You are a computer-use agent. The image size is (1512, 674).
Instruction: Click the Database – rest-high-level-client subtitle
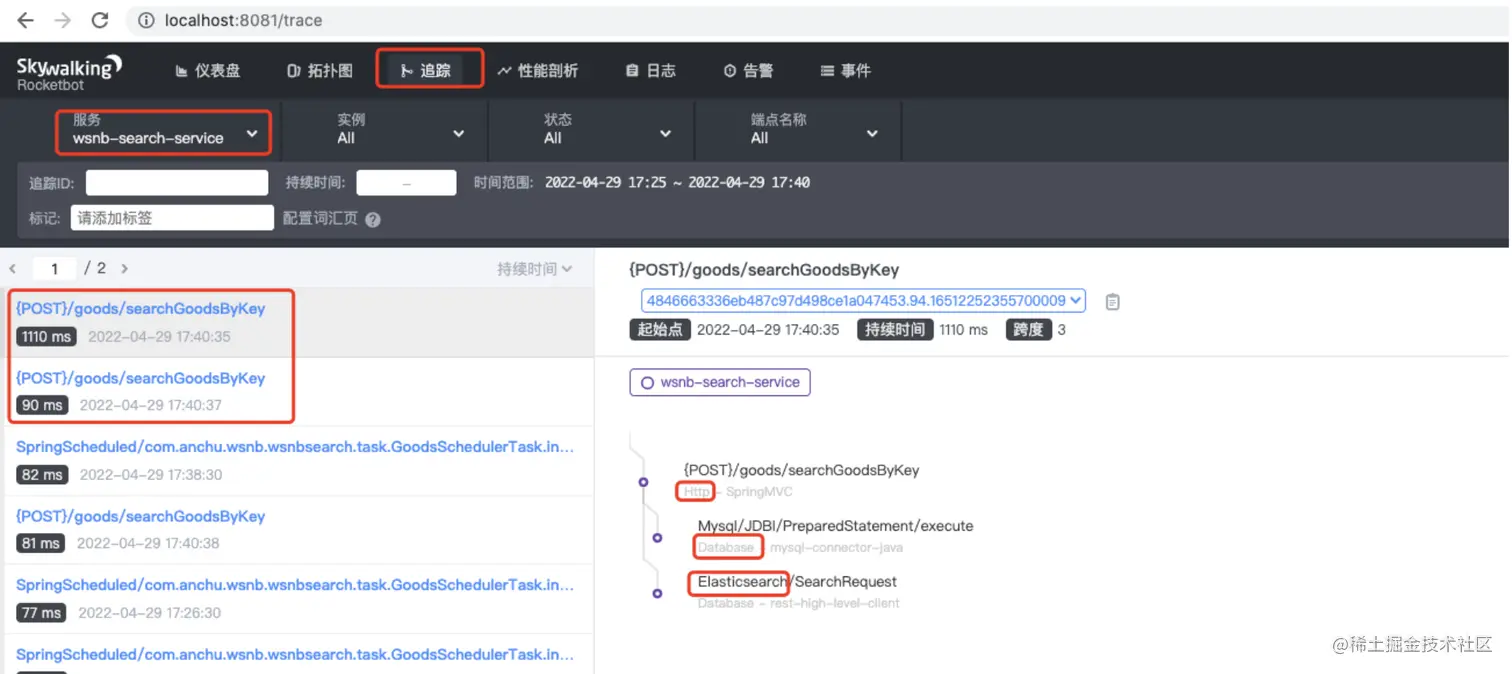tap(799, 604)
